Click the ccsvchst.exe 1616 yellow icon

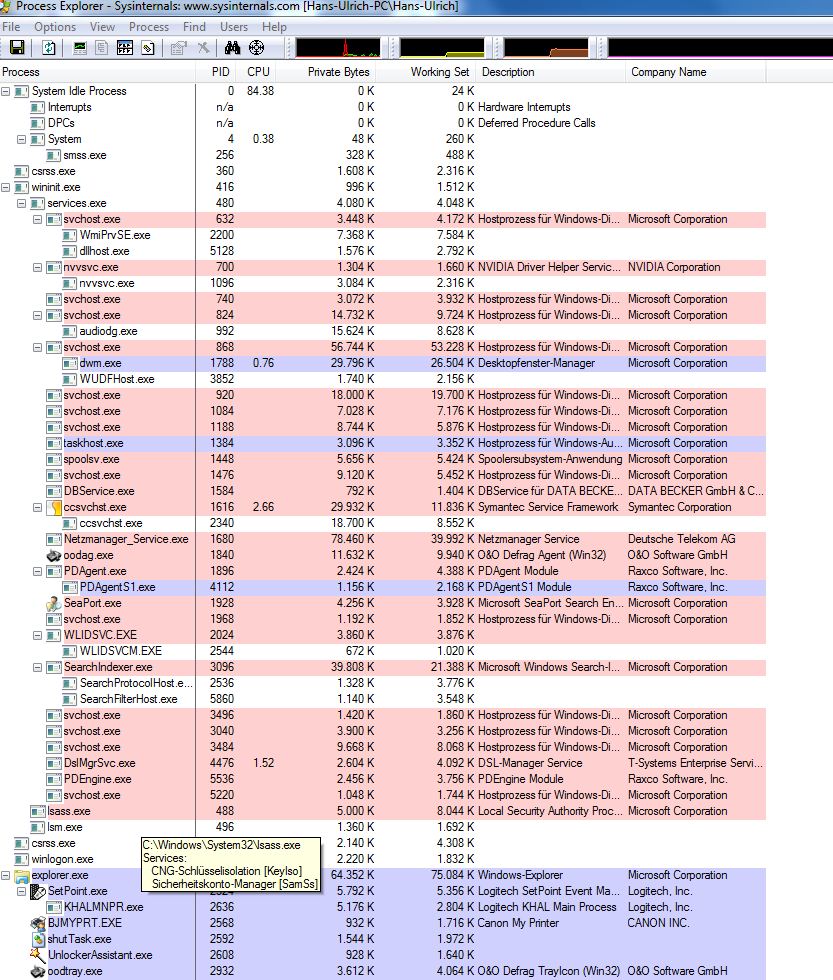coord(54,507)
